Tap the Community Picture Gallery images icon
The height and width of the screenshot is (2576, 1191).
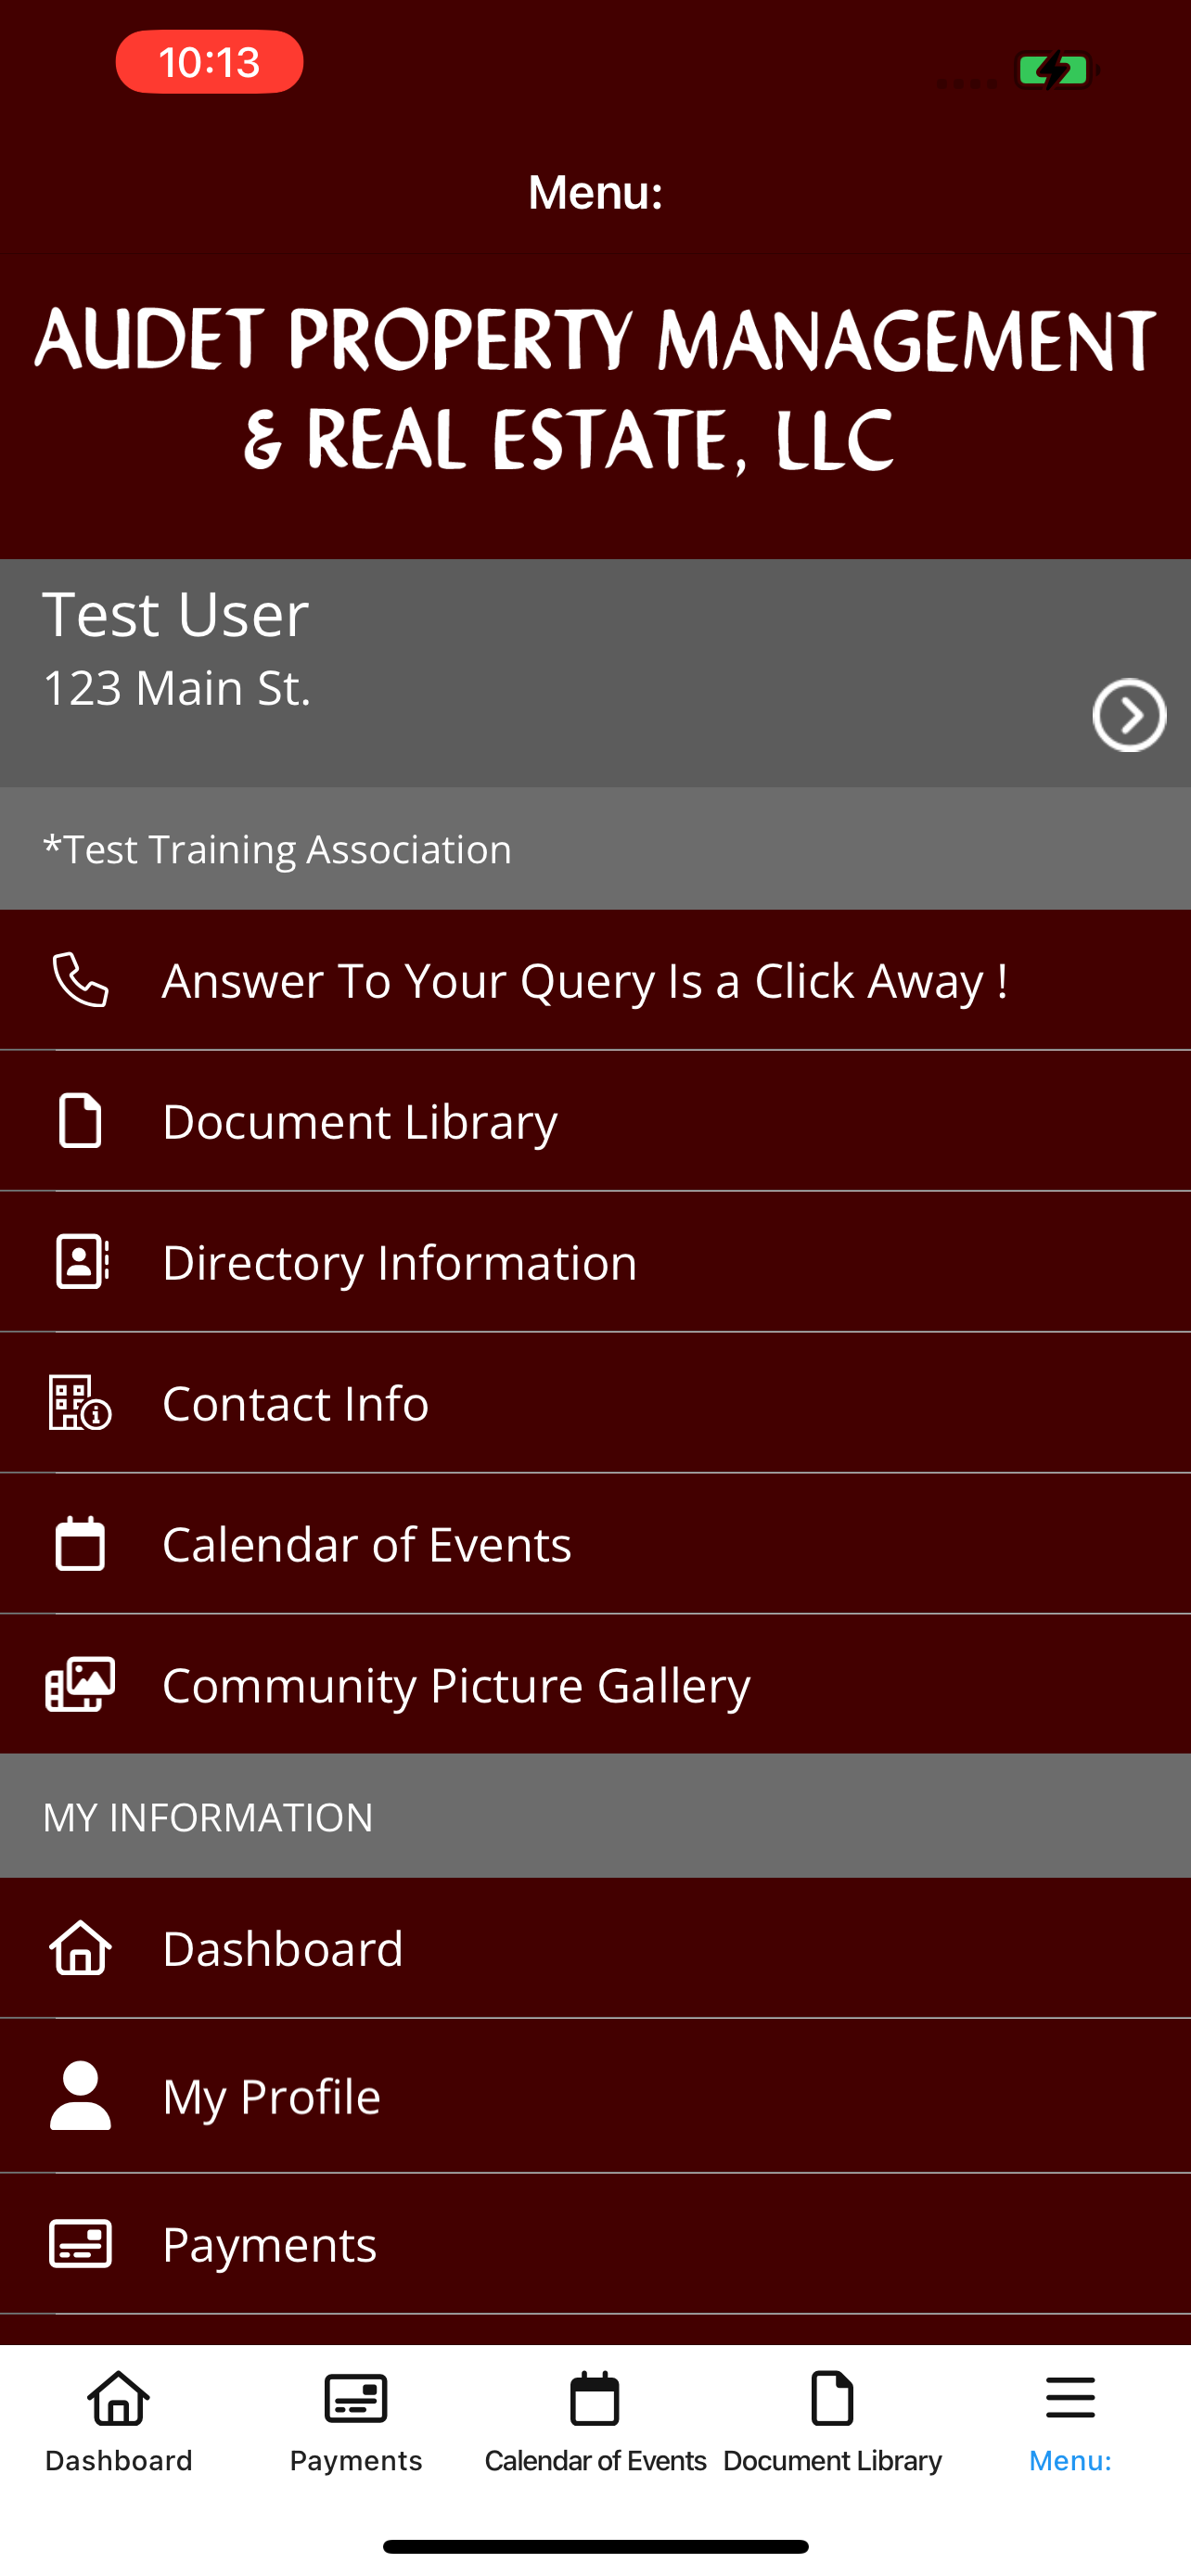coord(80,1684)
